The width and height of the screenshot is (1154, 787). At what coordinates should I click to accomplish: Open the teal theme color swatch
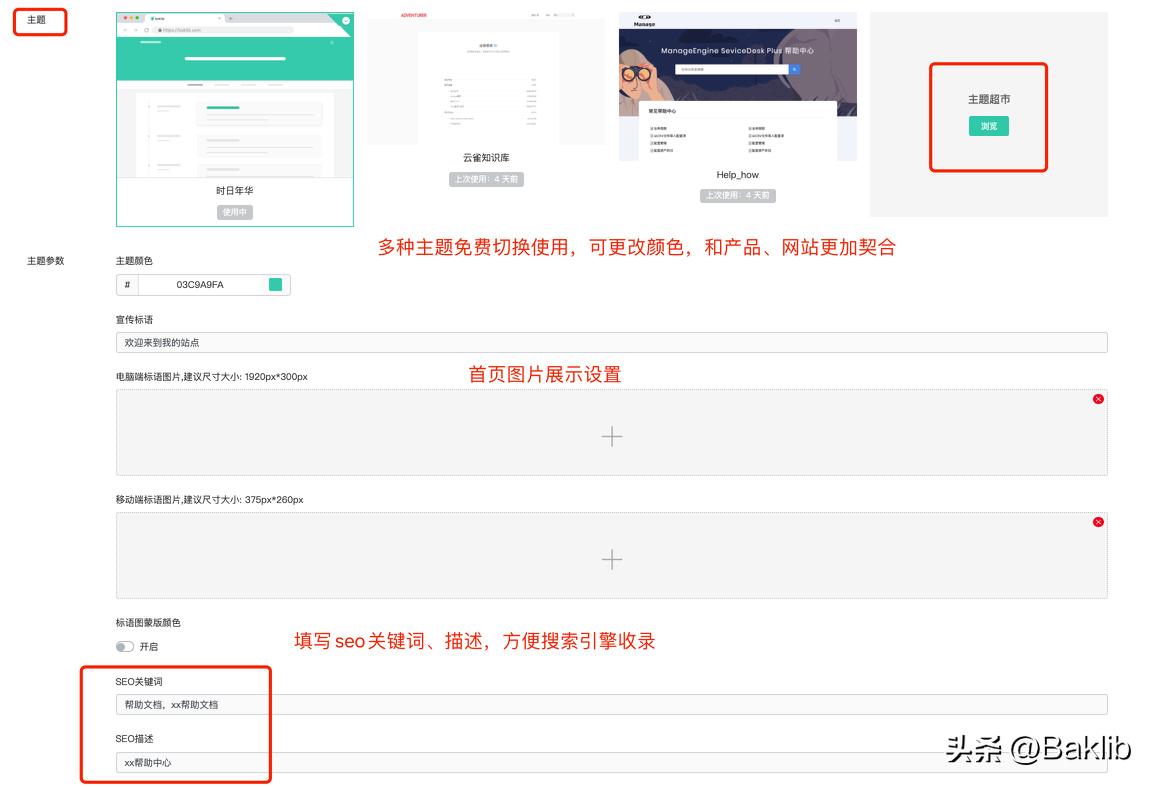tap(276, 284)
